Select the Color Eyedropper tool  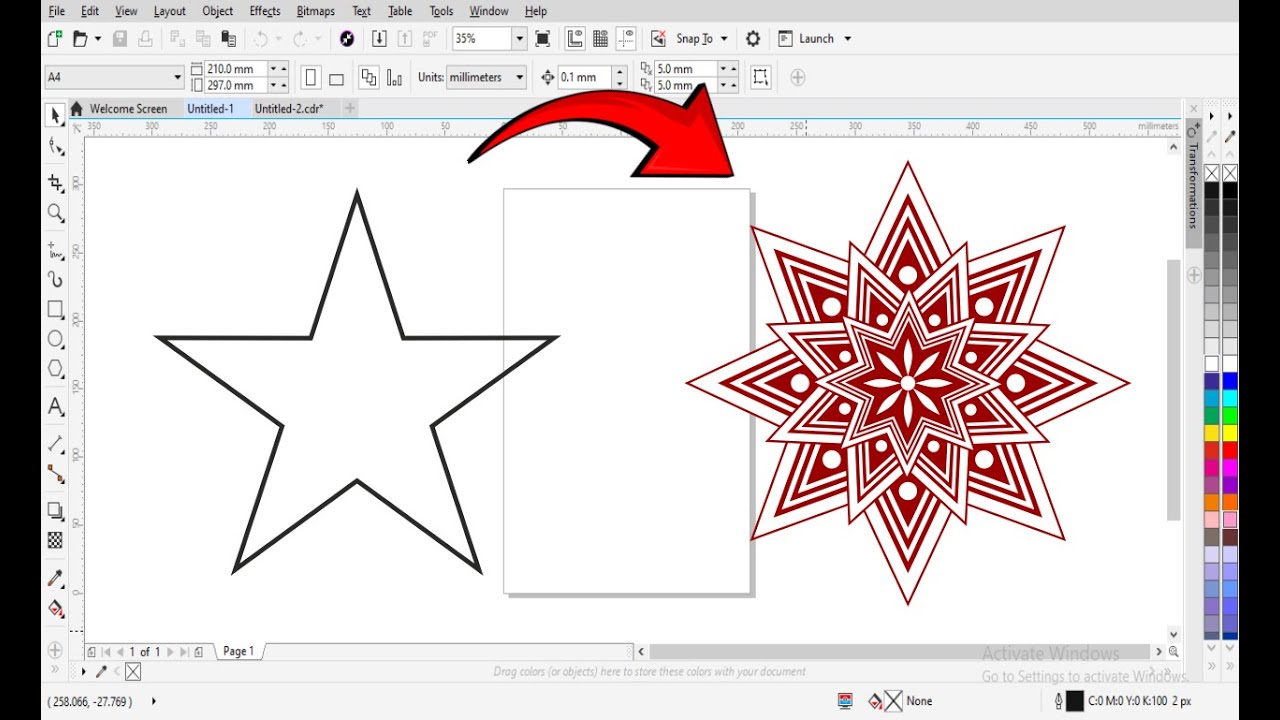click(x=56, y=578)
